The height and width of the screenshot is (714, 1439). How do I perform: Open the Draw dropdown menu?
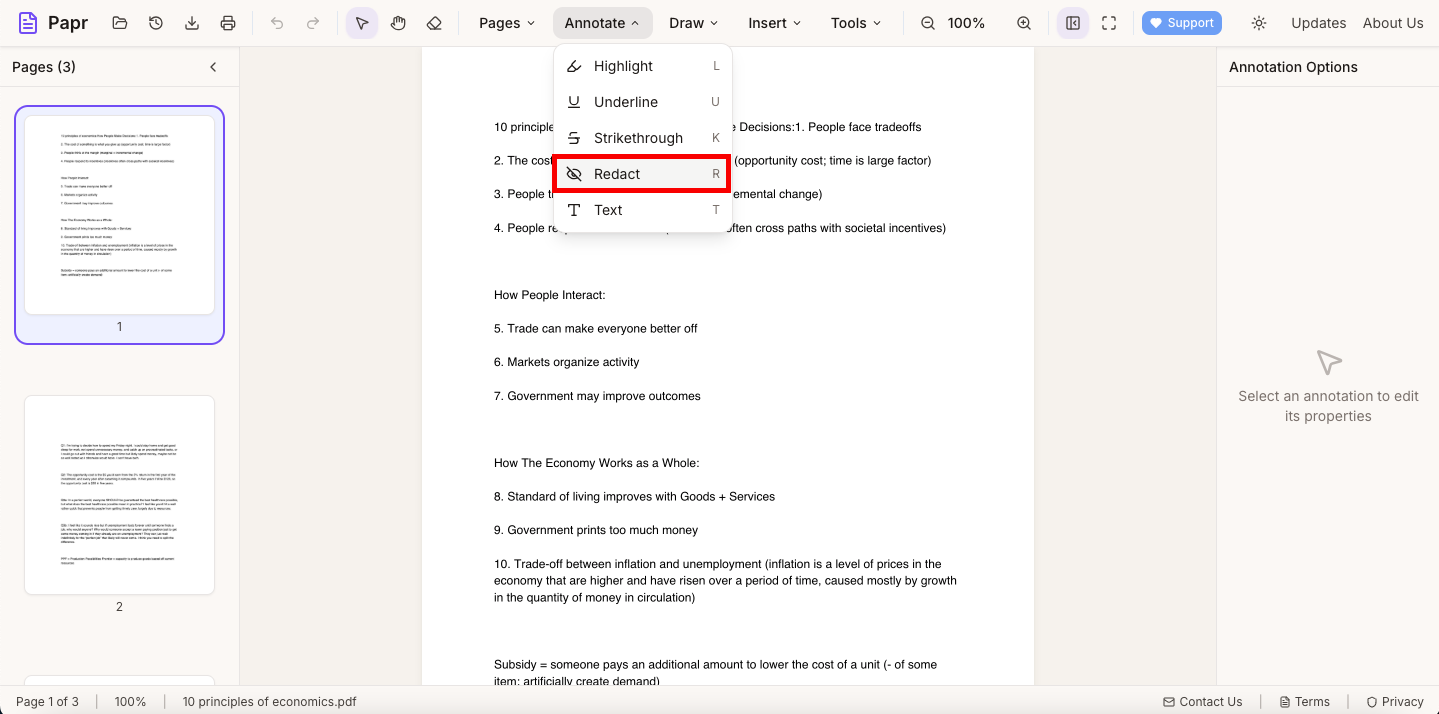(693, 22)
